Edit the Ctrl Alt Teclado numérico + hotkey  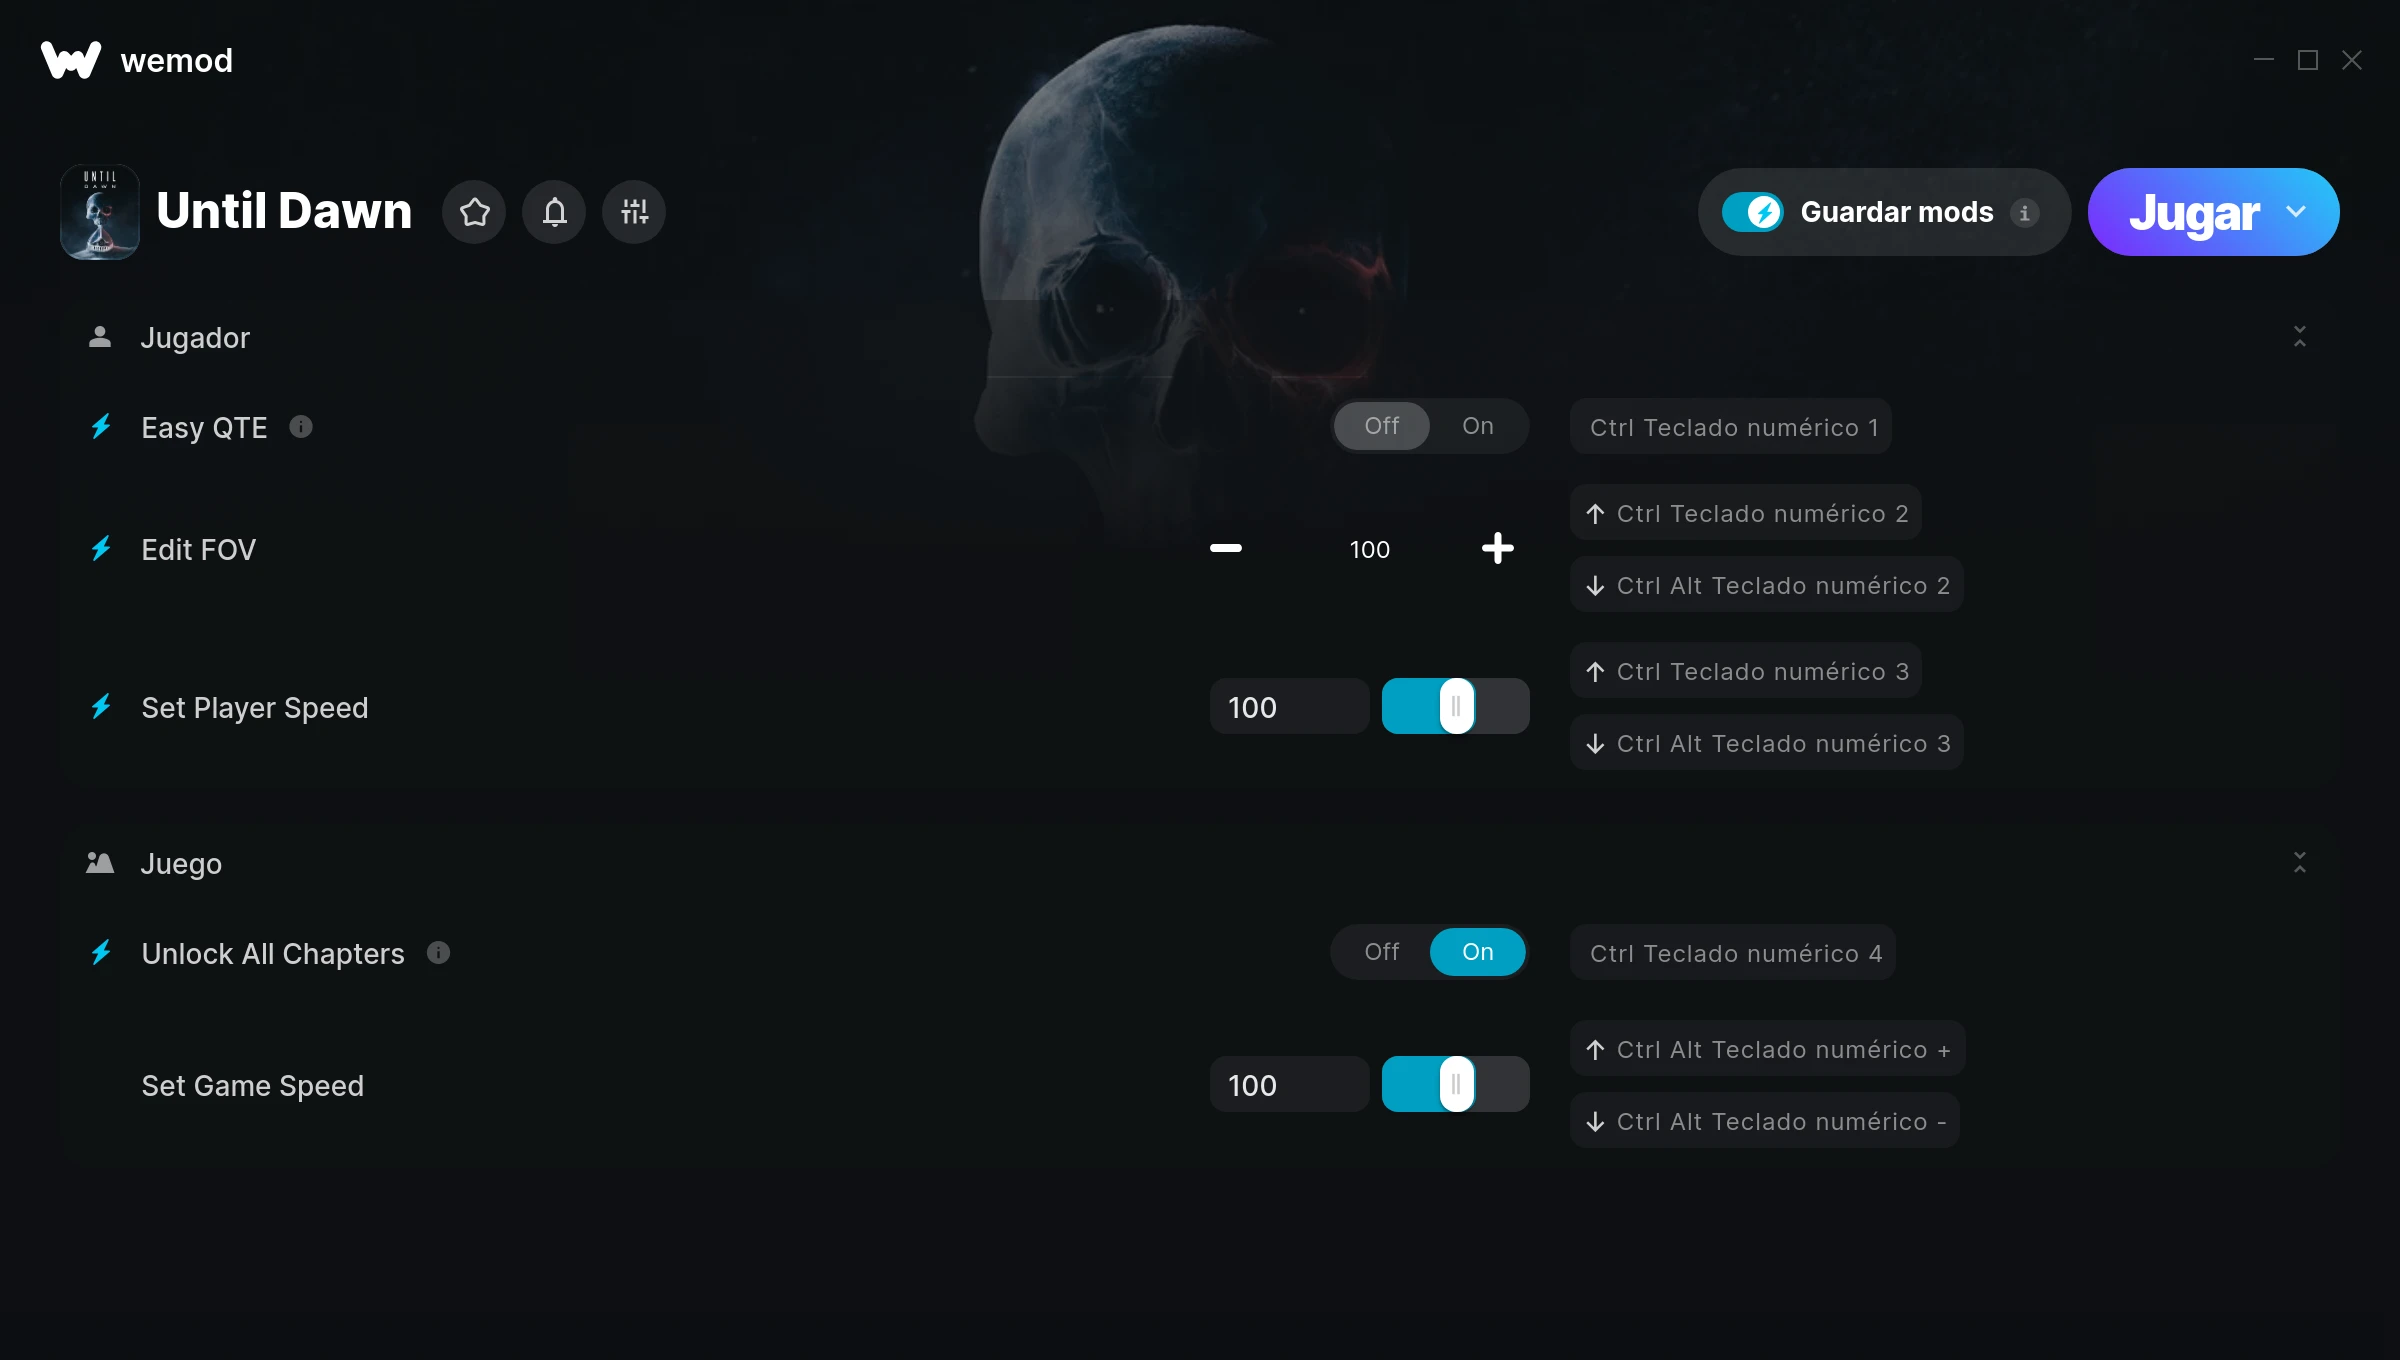tap(1768, 1049)
